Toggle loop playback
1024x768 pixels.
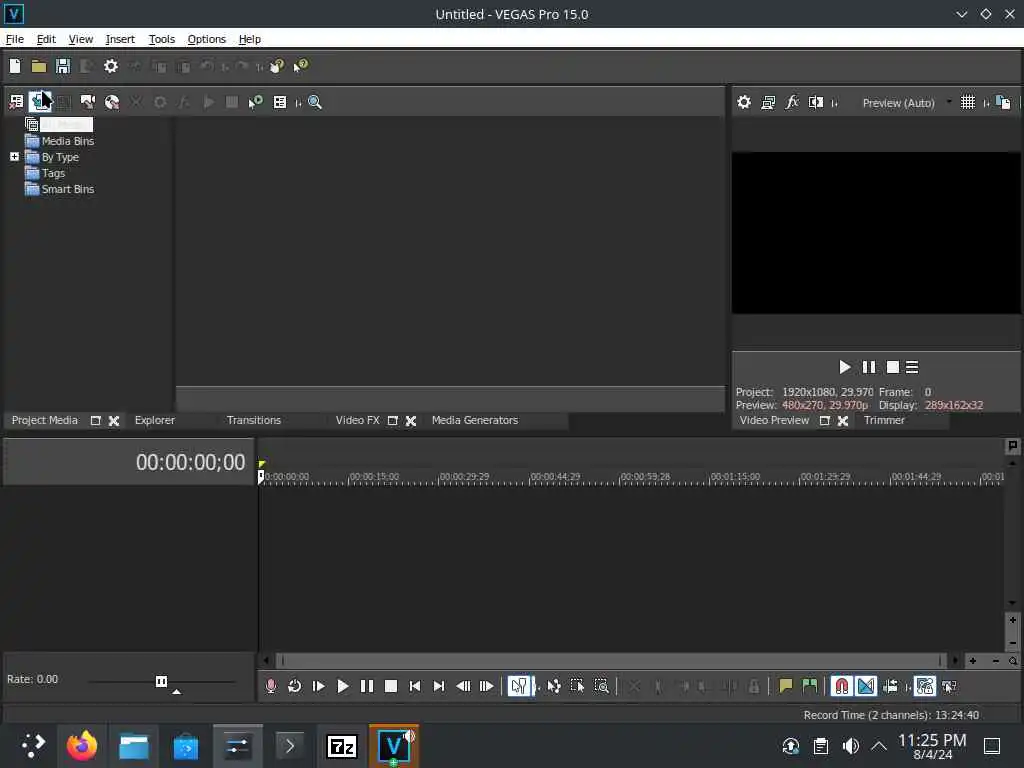click(295, 686)
